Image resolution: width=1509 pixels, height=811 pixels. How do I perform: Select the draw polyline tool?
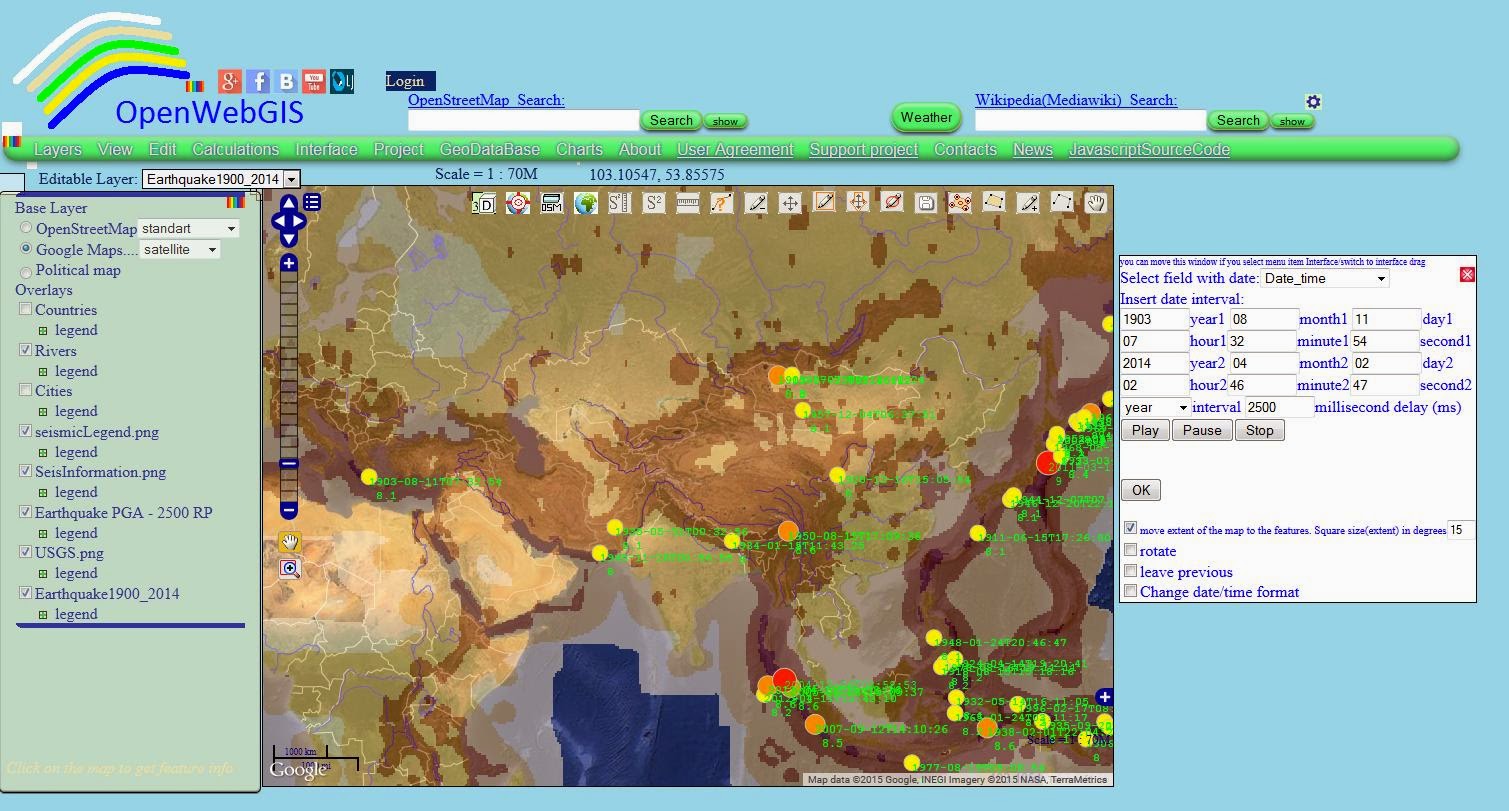point(1062,203)
